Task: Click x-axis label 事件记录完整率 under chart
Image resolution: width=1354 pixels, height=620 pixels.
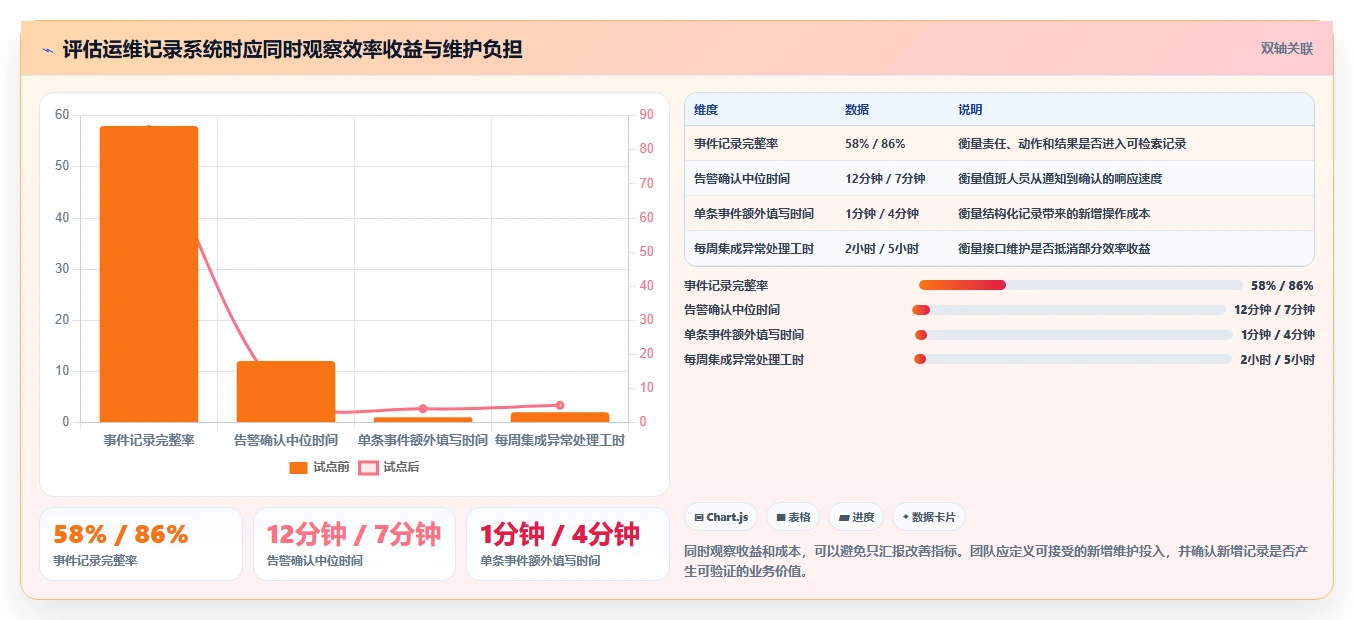Action: (149, 440)
